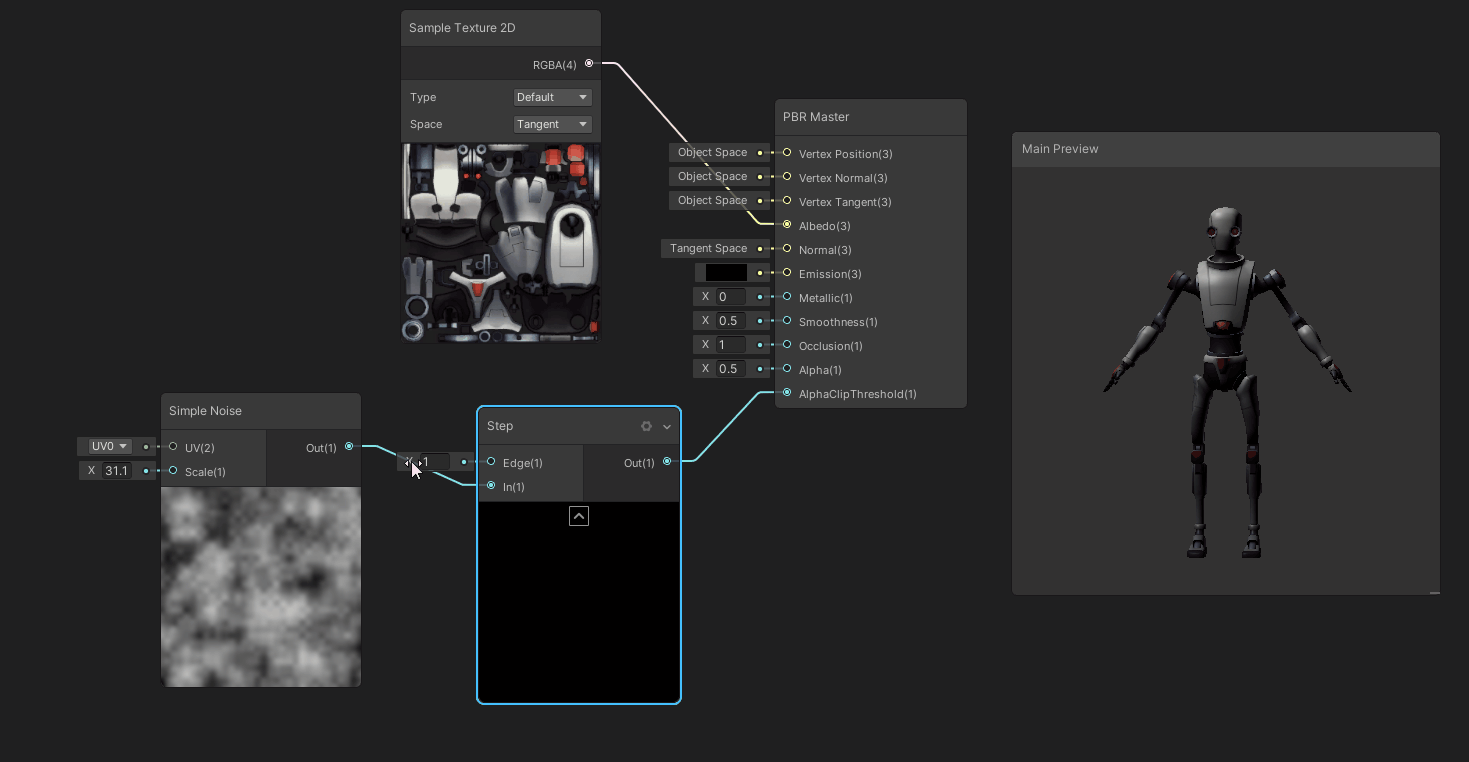Click the Step node In(1) input port

(x=491, y=486)
